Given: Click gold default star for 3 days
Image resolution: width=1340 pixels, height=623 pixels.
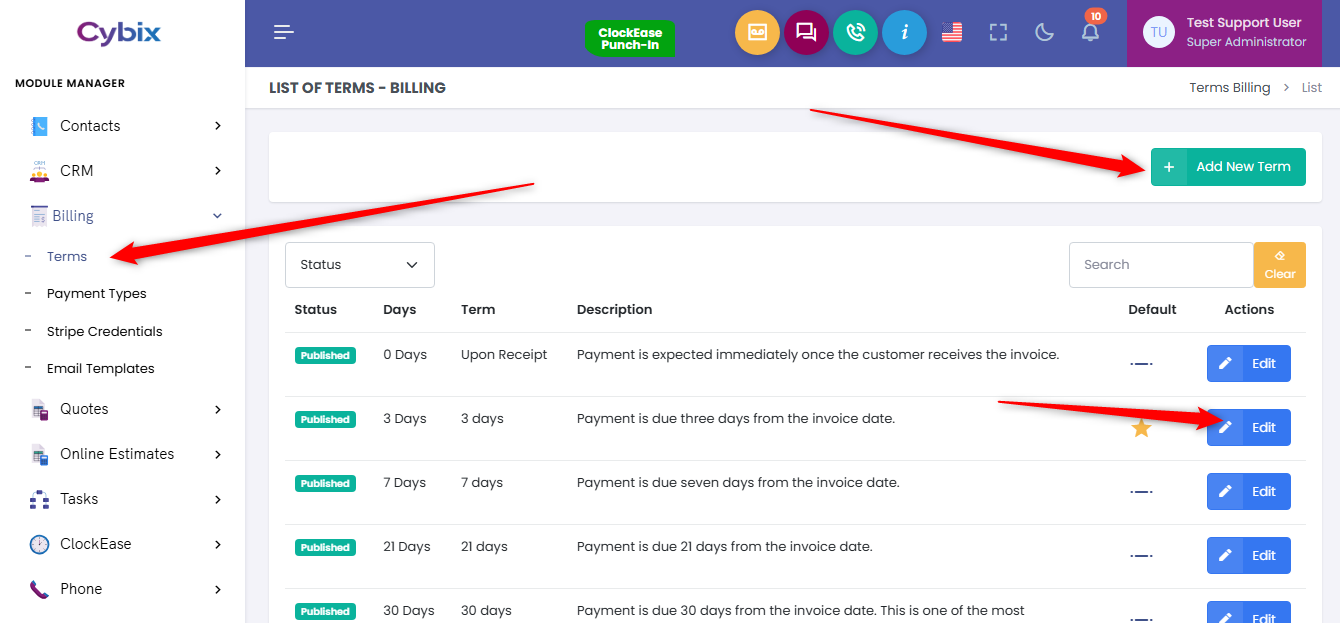Looking at the screenshot, I should tap(1141, 428).
